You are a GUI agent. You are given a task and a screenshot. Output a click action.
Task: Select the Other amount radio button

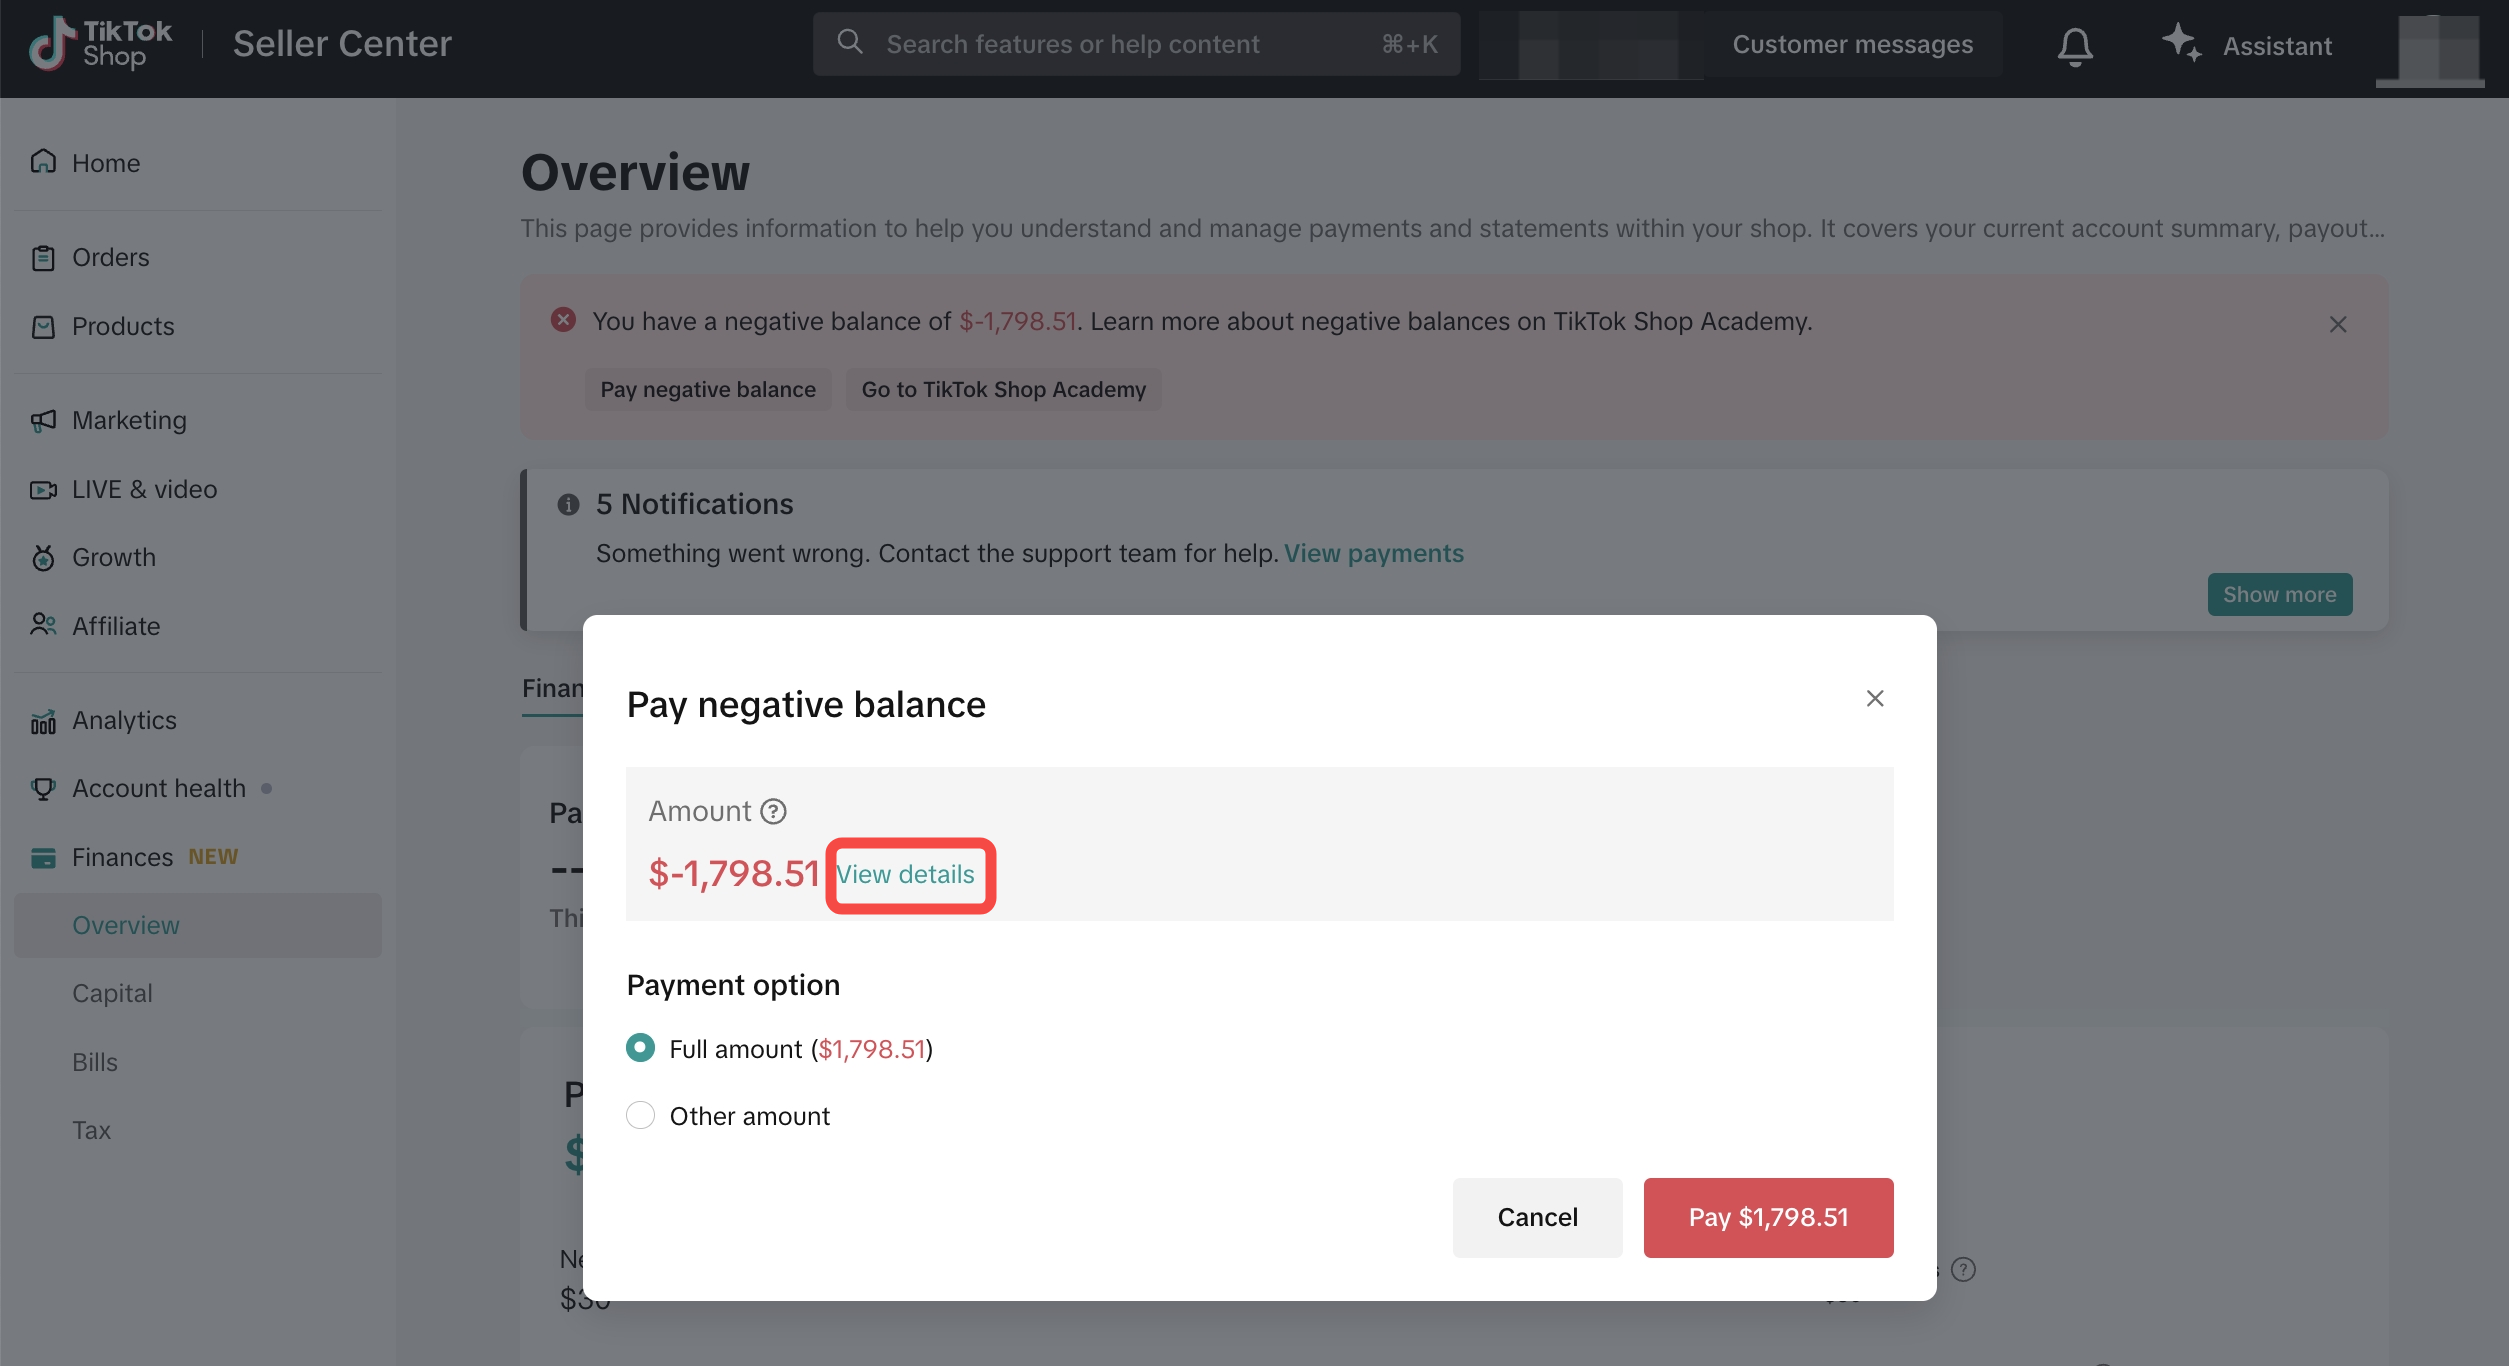[640, 1115]
